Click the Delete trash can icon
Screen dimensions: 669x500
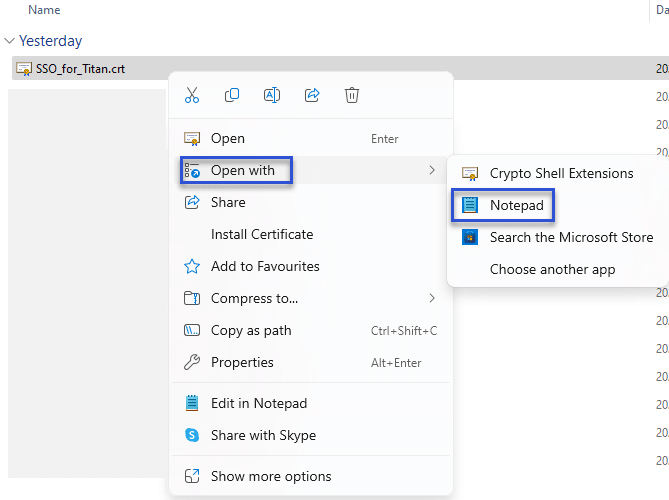[x=352, y=95]
